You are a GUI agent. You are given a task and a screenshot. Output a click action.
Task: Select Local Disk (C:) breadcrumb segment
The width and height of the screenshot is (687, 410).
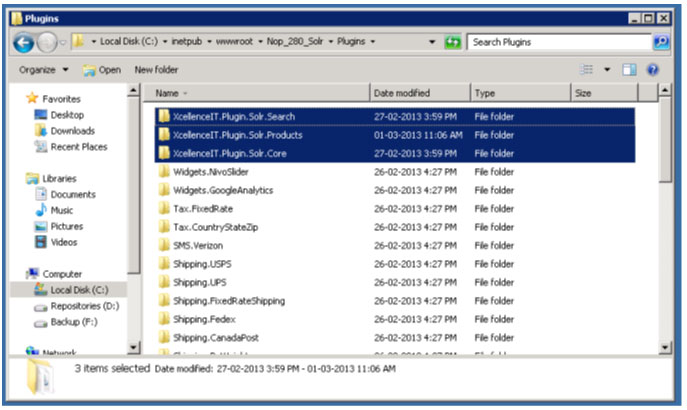click(x=129, y=41)
